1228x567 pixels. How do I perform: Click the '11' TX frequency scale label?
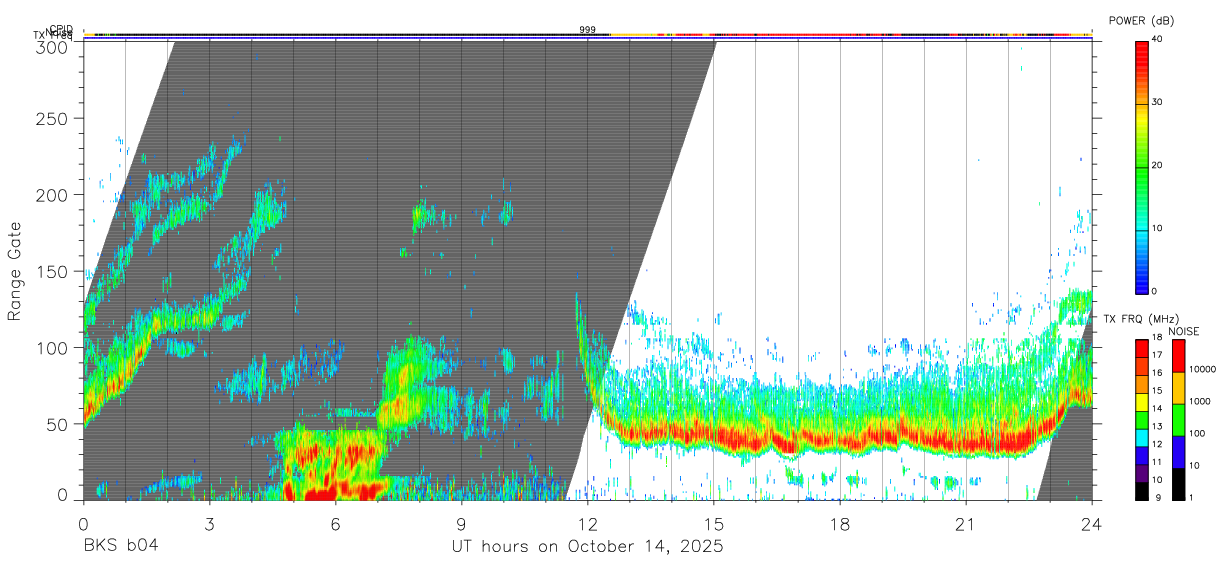1158,462
